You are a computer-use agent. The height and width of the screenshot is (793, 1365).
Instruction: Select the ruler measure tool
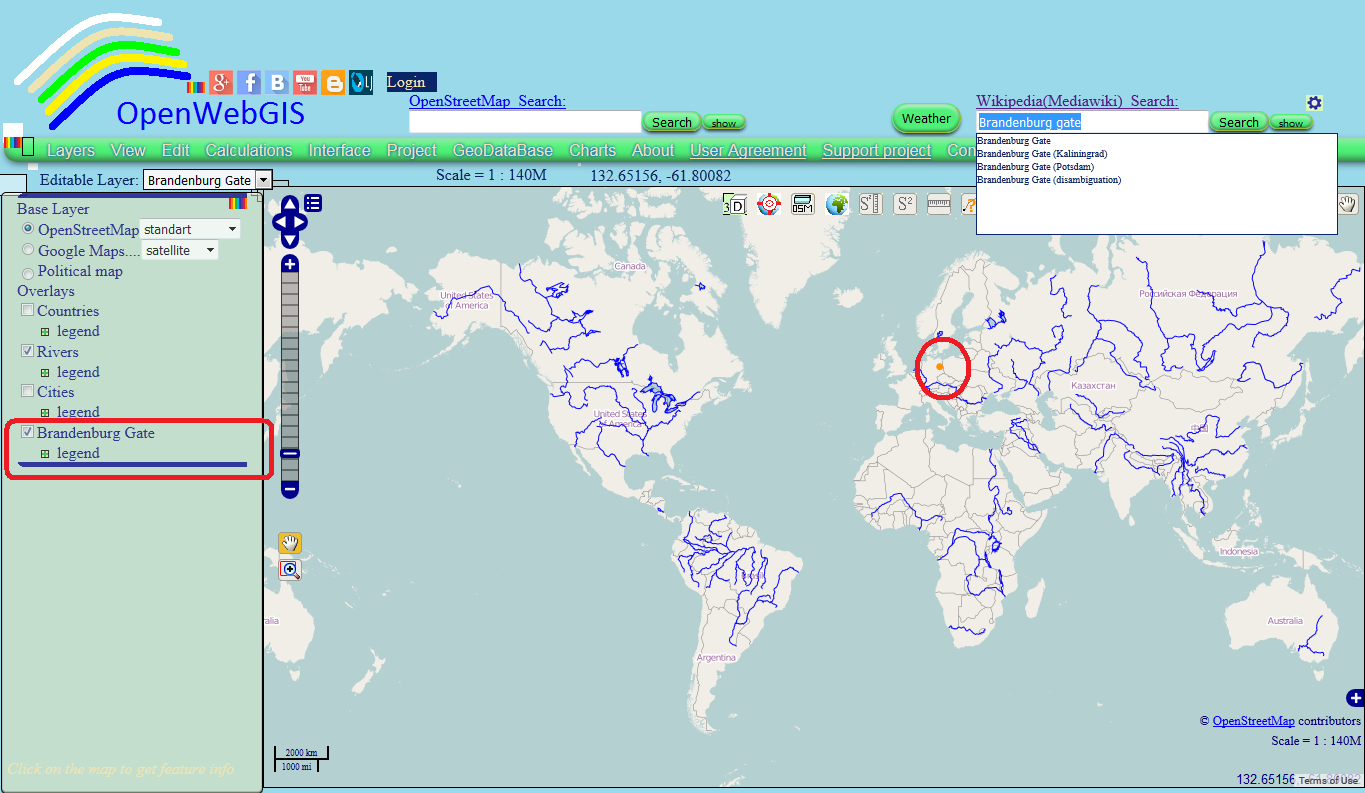tap(938, 204)
